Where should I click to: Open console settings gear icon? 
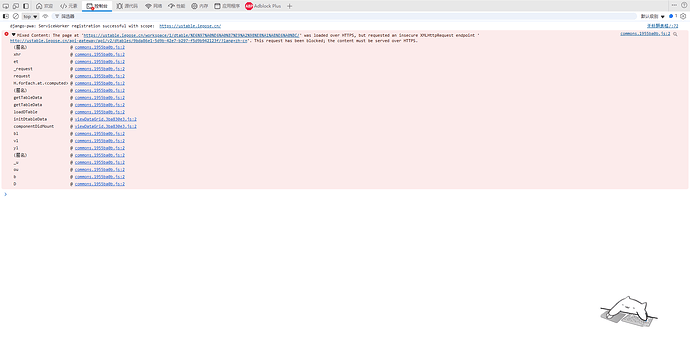(x=683, y=16)
